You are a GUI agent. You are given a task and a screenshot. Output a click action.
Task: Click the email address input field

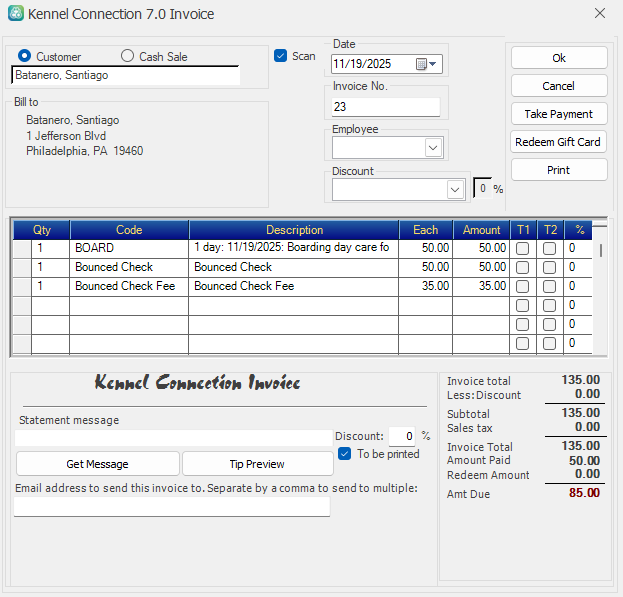[172, 507]
